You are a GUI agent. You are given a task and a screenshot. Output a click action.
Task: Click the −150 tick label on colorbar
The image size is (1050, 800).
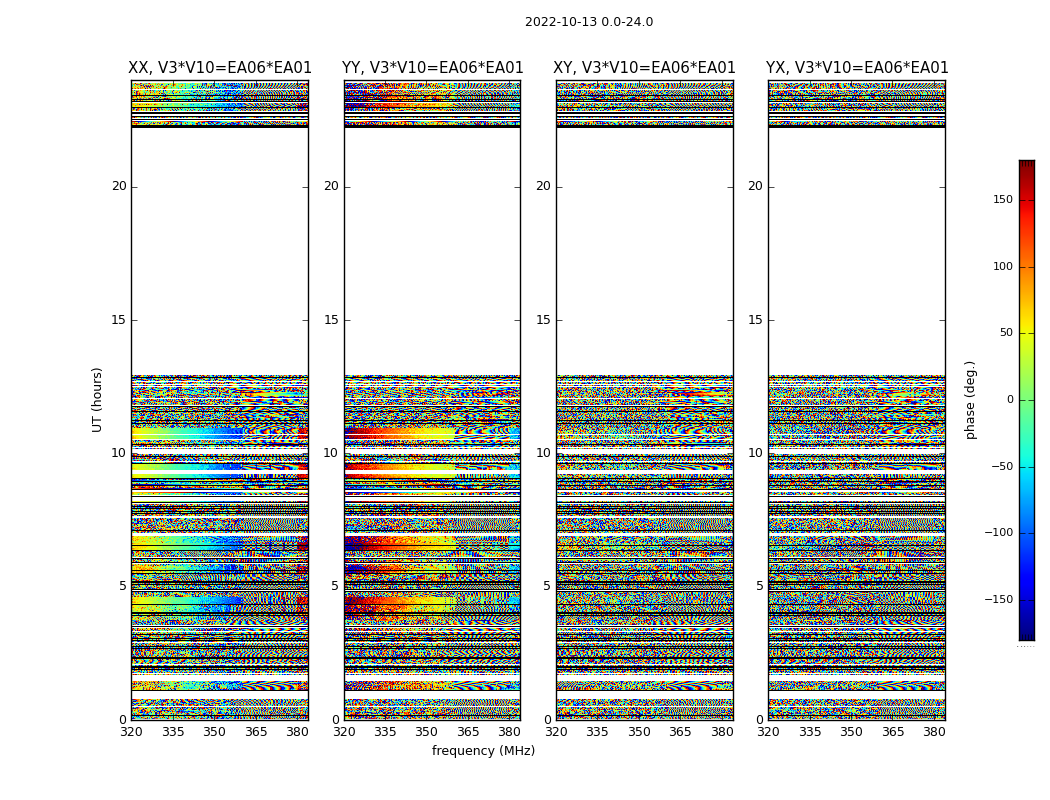pos(998,599)
